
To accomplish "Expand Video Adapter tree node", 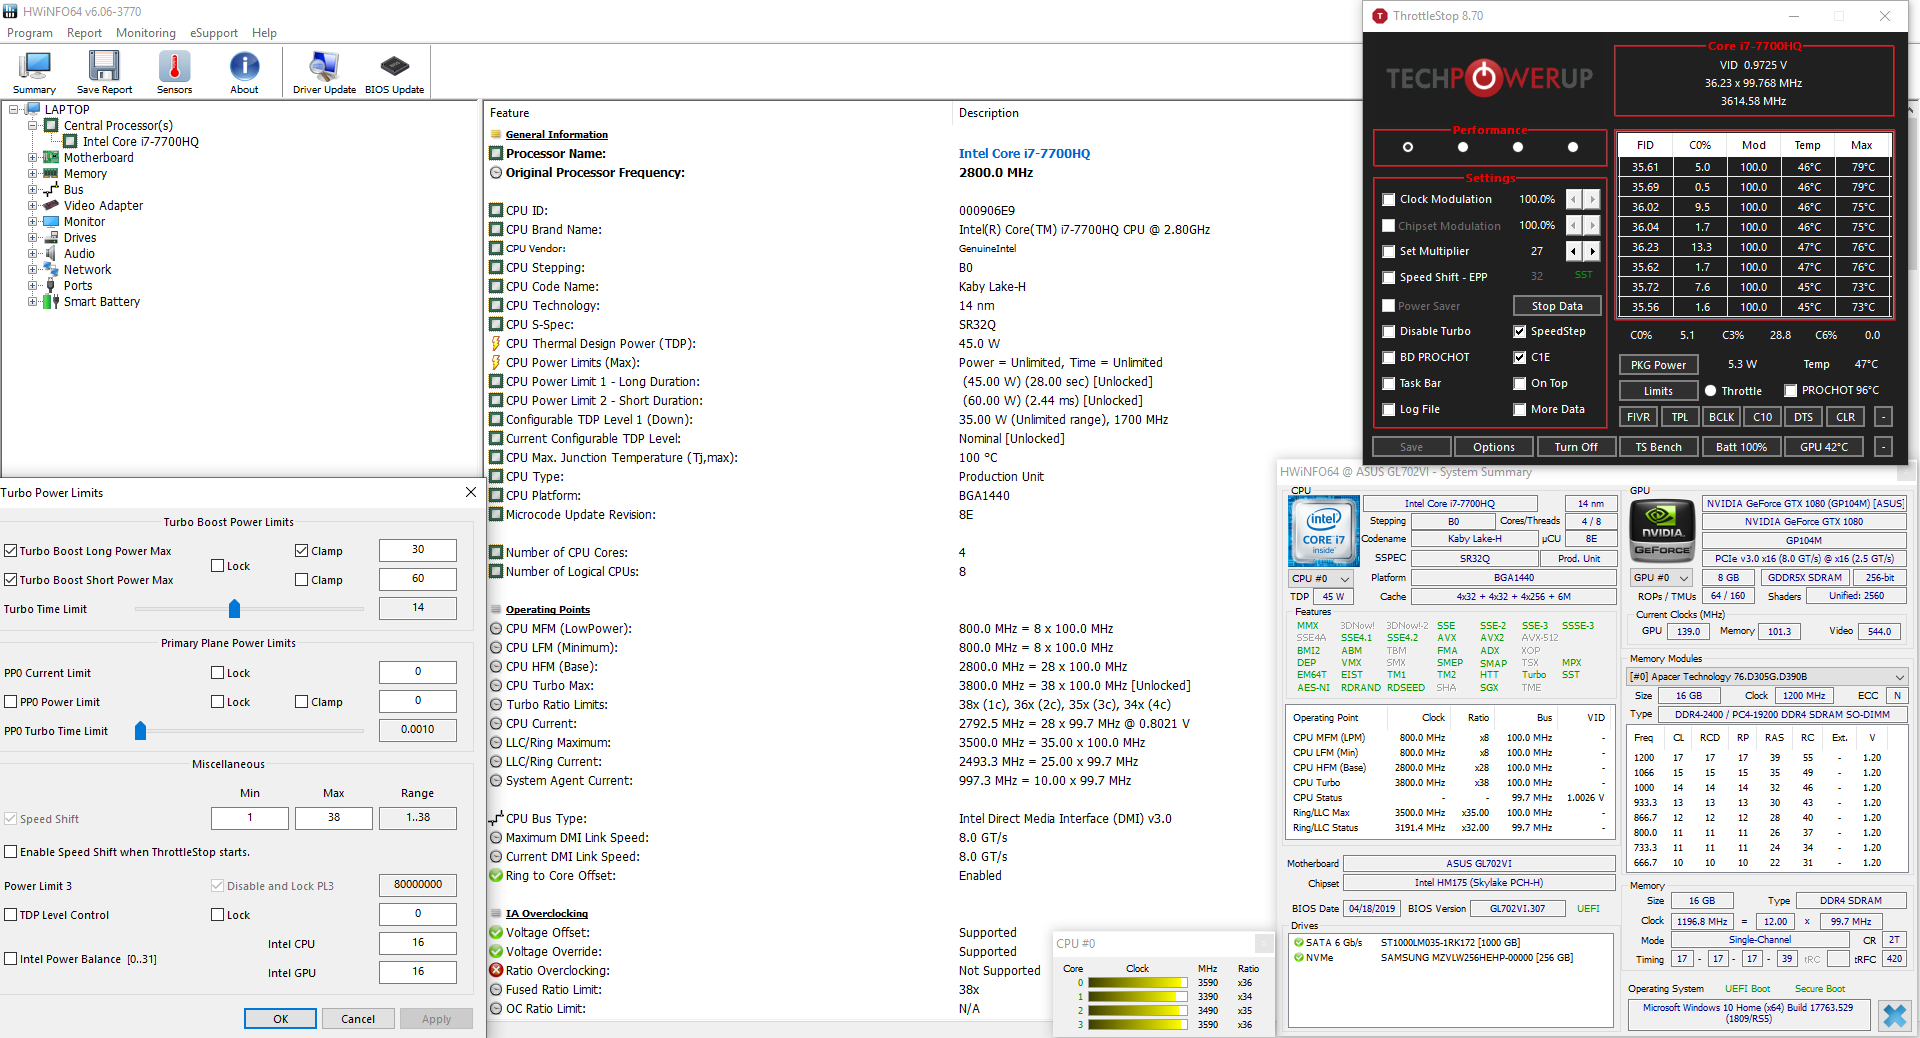I will (x=32, y=206).
